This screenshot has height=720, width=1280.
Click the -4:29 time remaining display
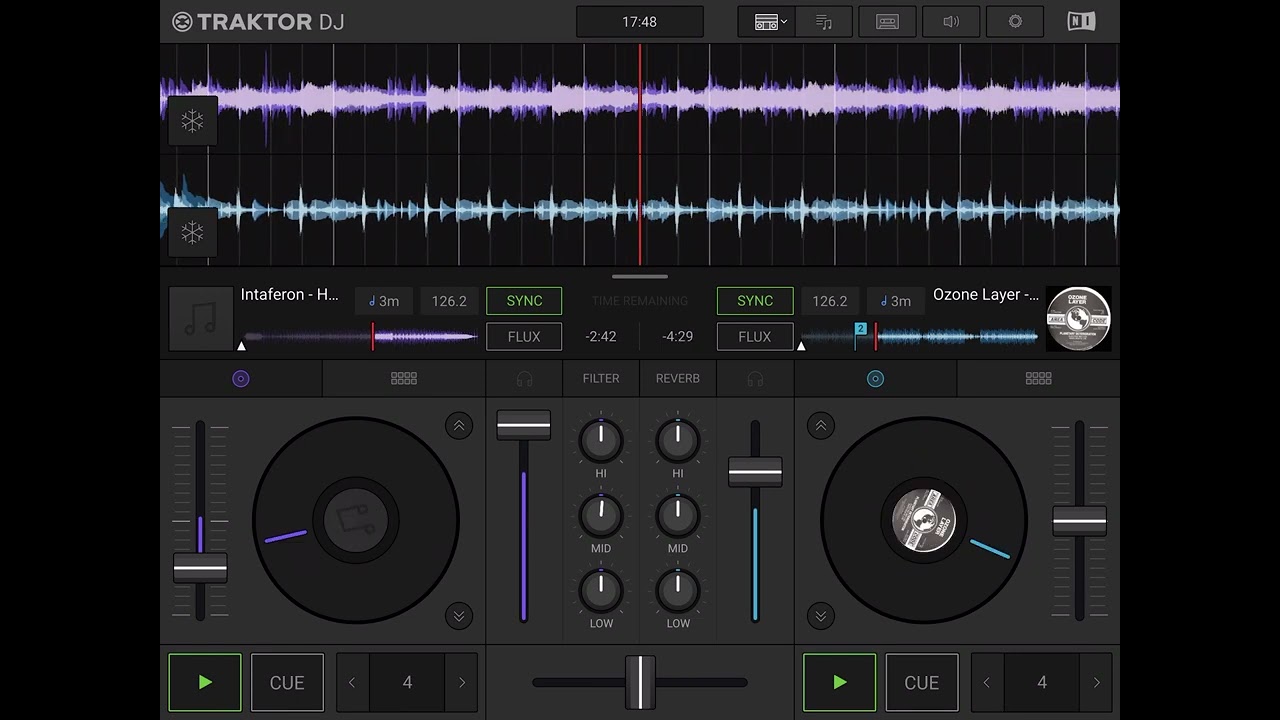click(x=677, y=337)
